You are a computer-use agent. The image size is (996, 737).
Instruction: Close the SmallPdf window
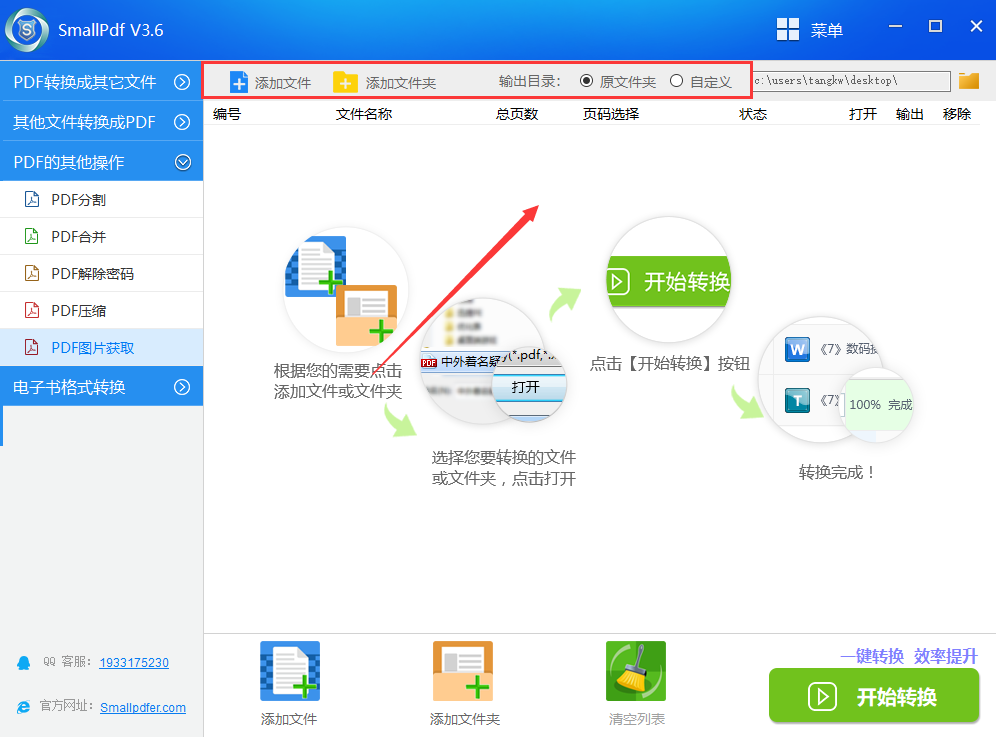pyautogui.click(x=976, y=26)
